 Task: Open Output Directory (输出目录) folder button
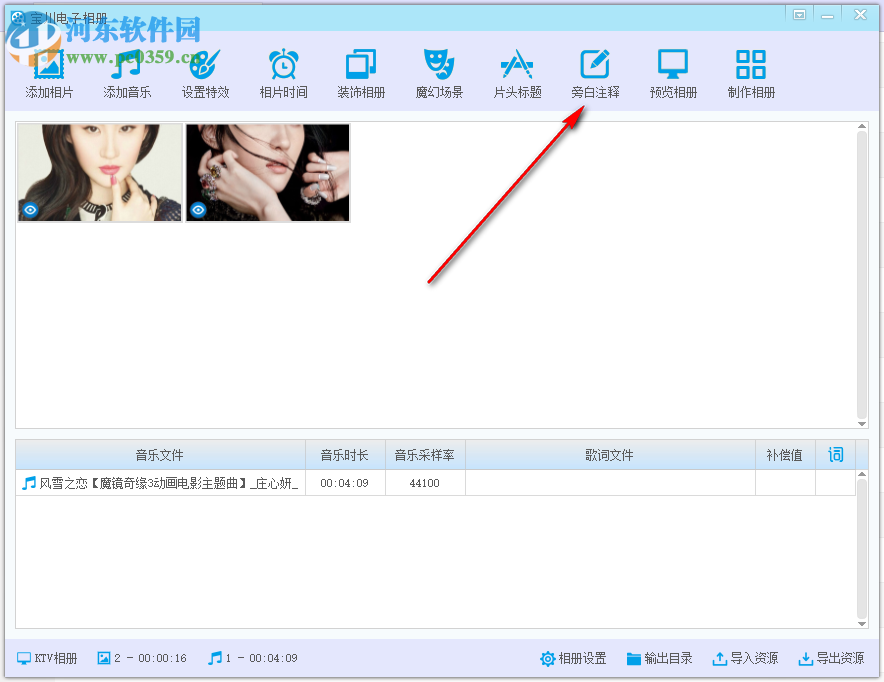(660, 658)
